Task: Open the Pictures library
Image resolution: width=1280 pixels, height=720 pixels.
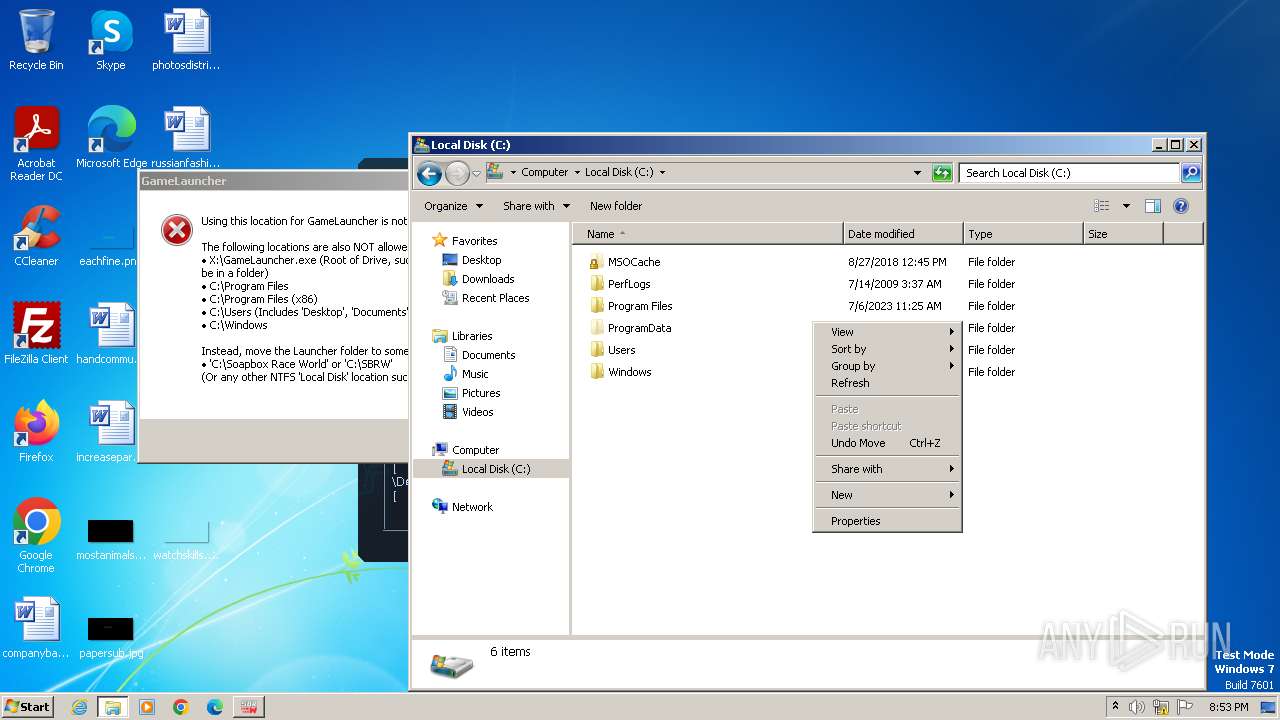Action: pos(481,393)
